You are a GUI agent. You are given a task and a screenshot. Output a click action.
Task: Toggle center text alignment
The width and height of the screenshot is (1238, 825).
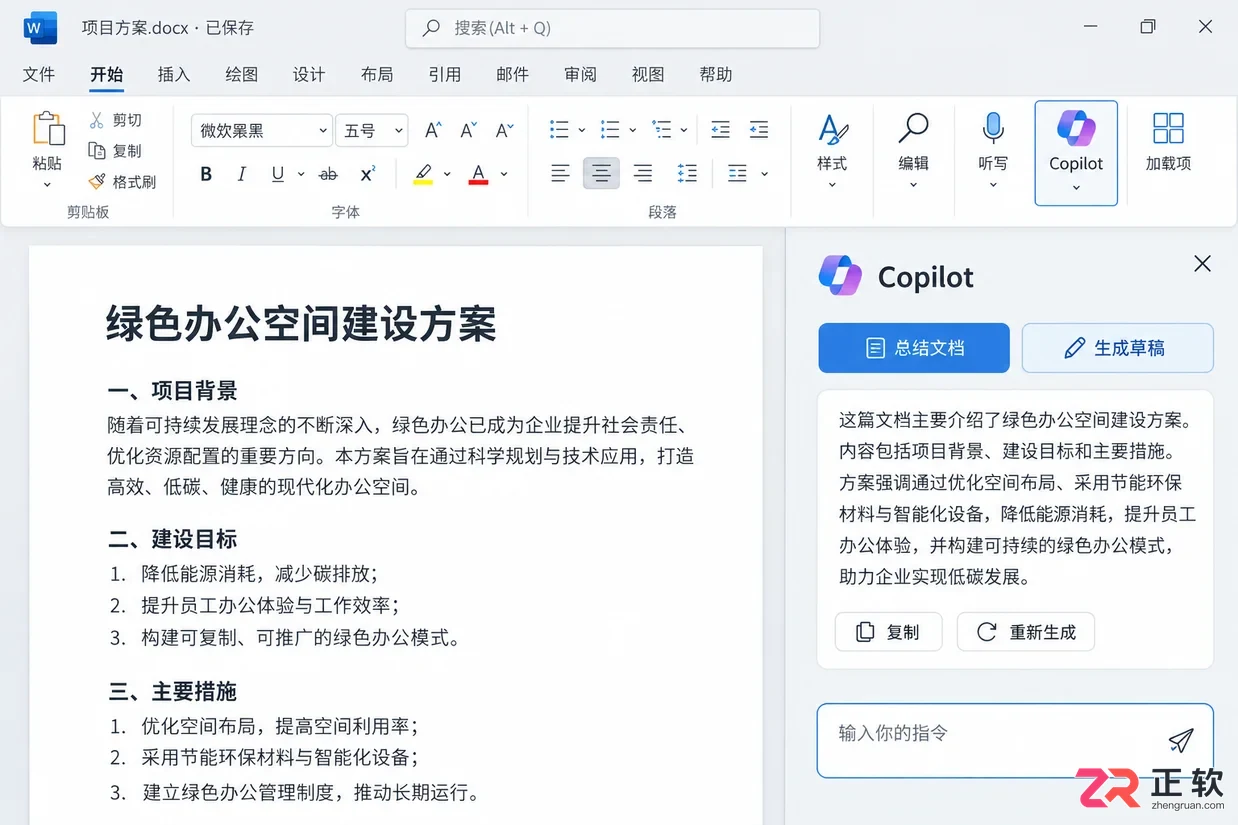point(601,174)
